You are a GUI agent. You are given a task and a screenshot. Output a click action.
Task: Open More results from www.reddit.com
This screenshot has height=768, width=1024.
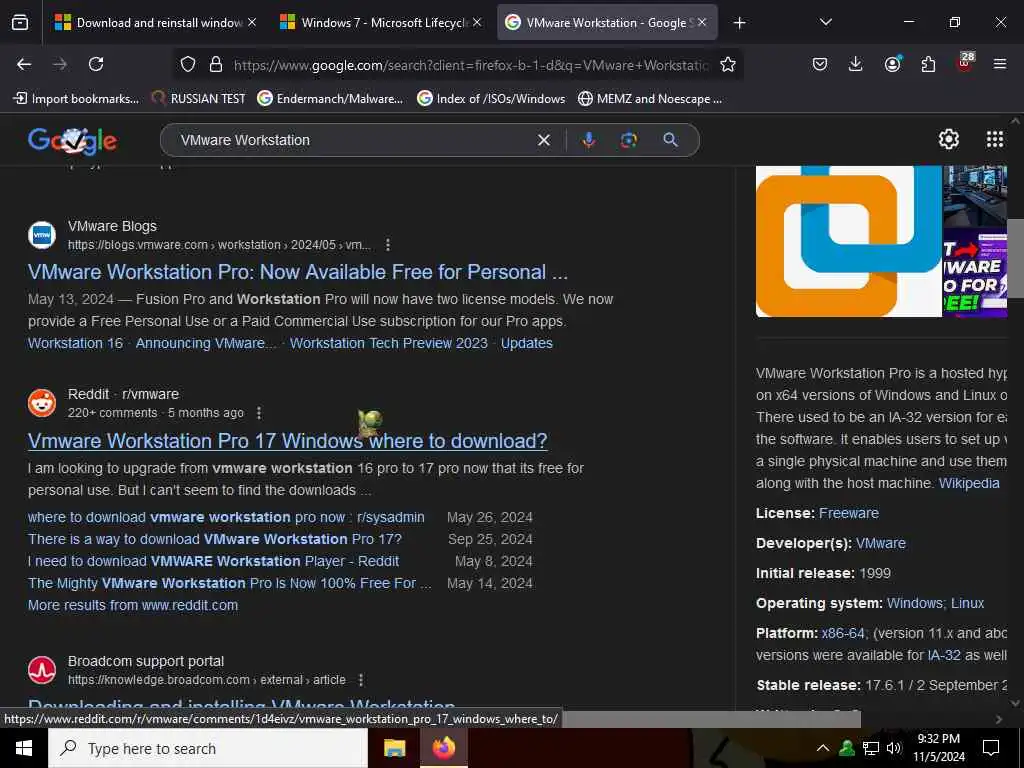click(133, 605)
